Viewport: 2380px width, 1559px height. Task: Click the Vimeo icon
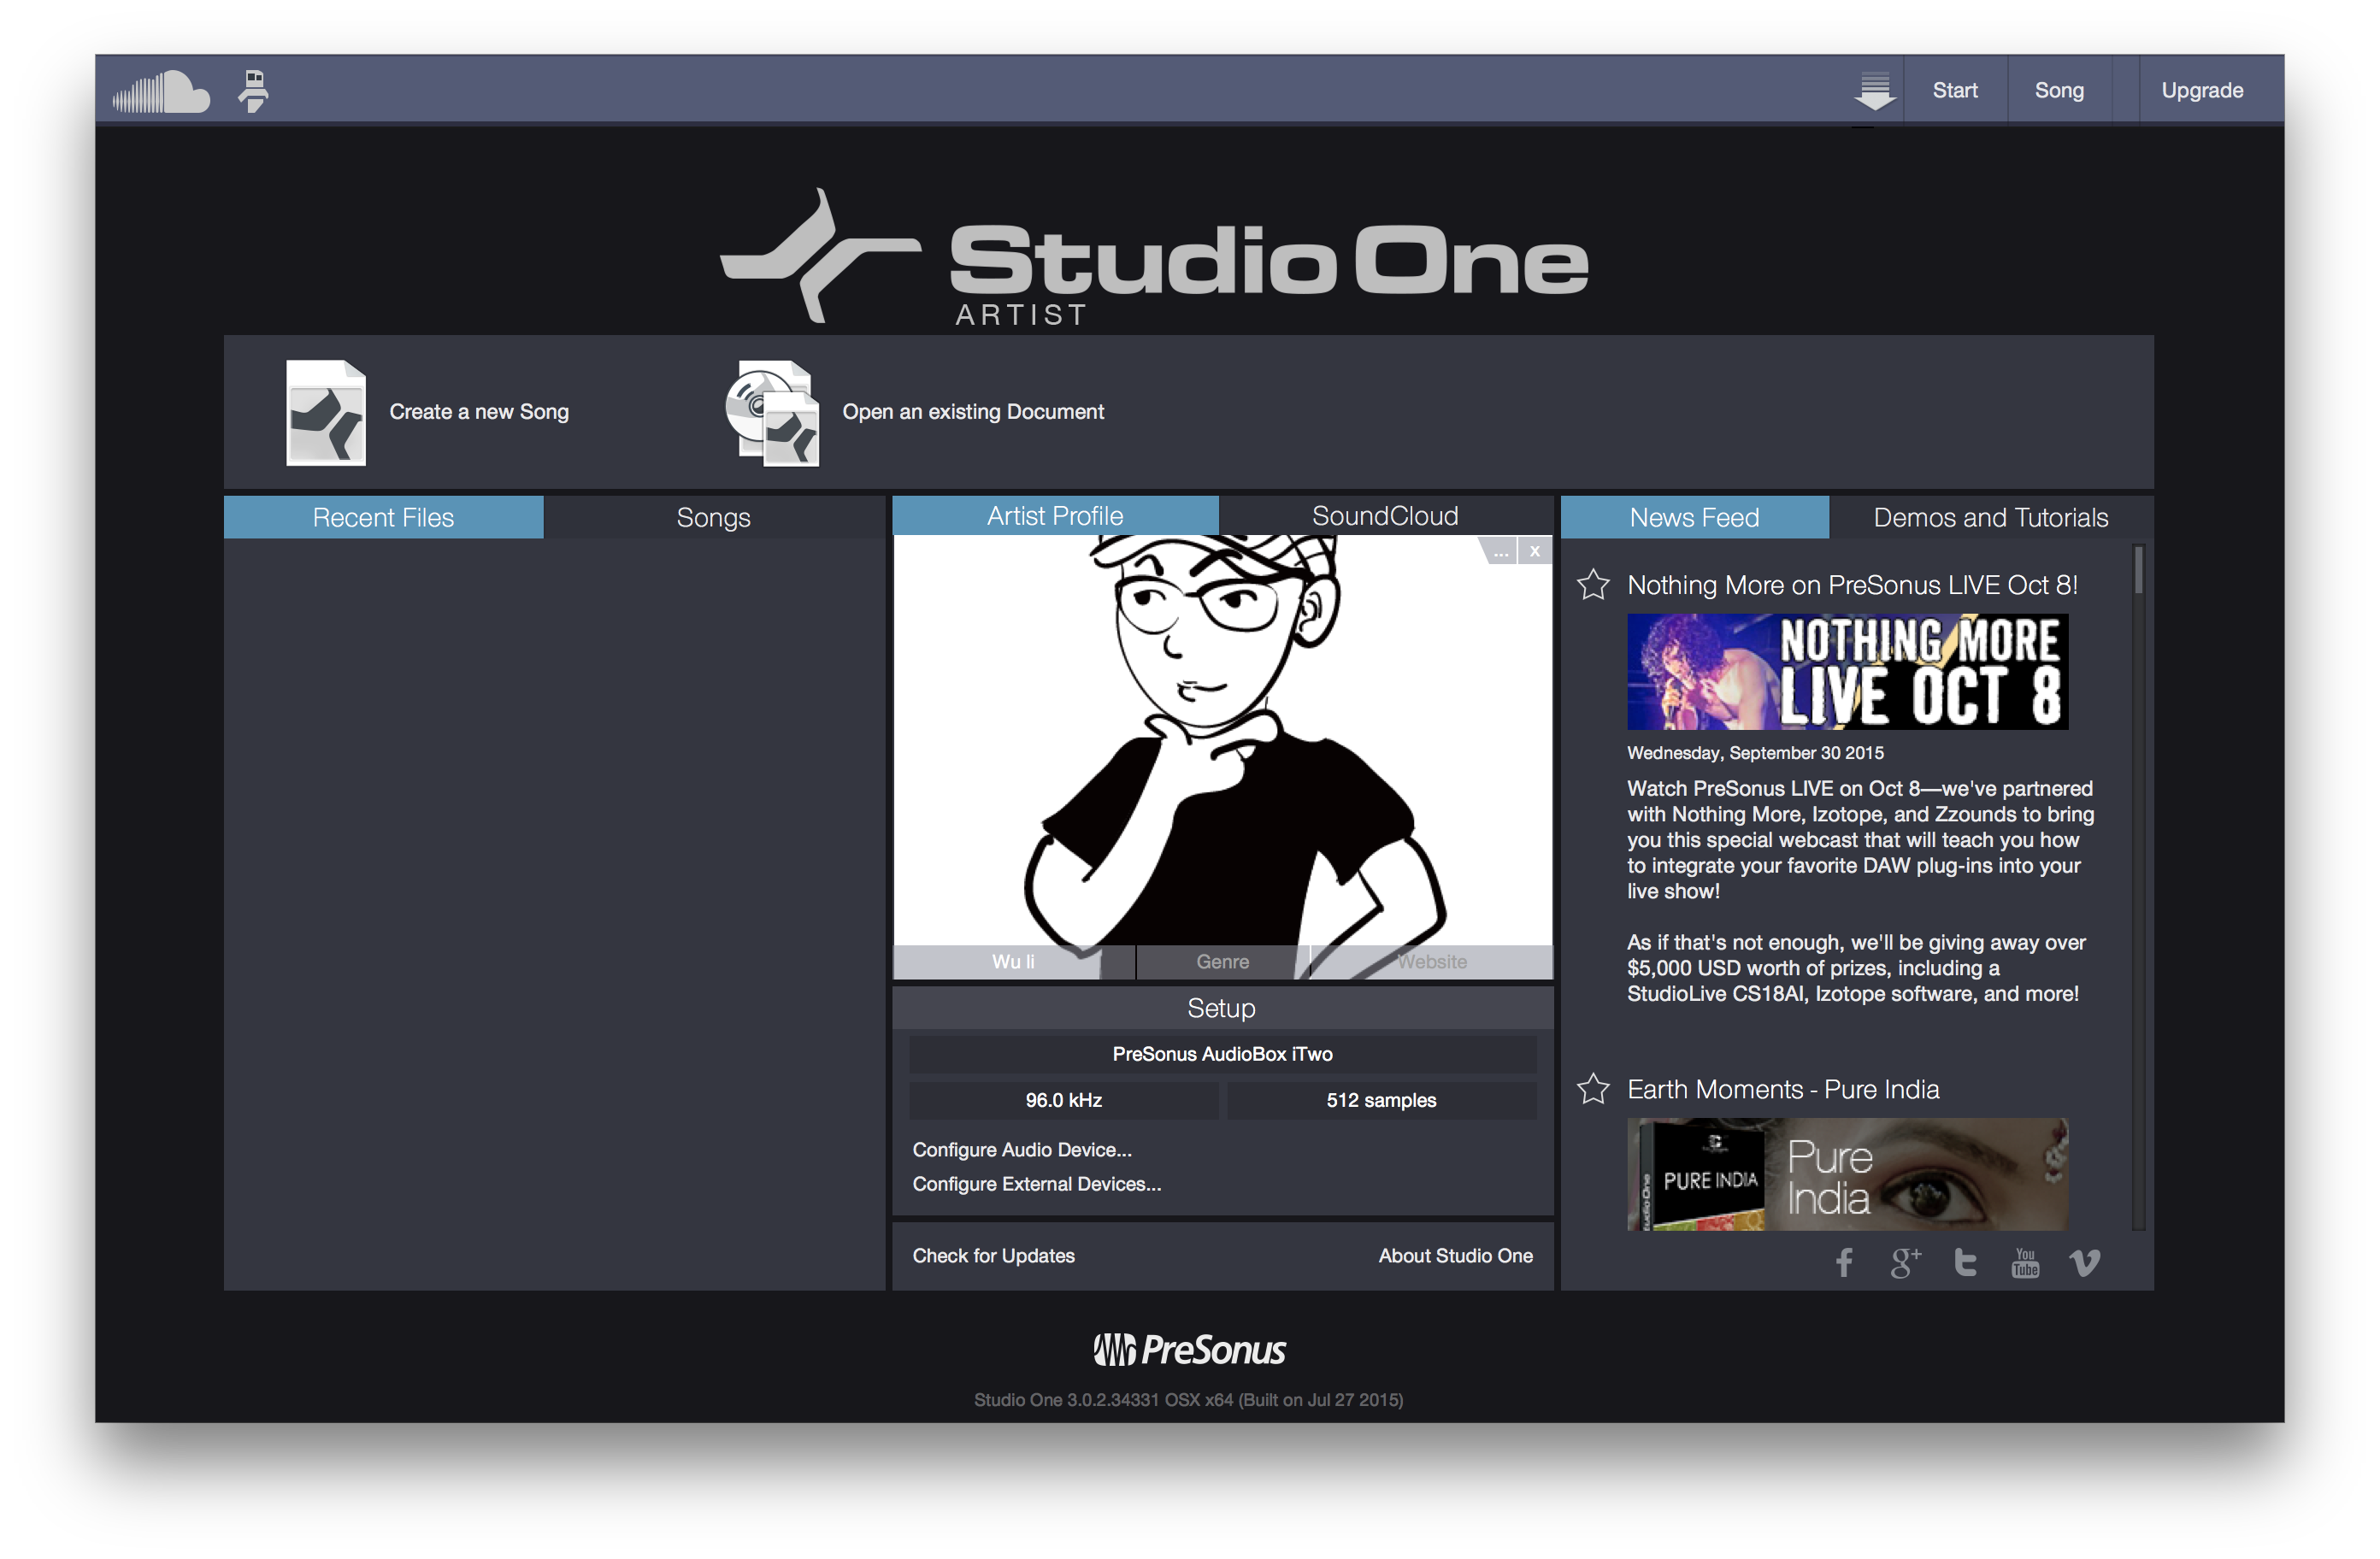(2085, 1262)
